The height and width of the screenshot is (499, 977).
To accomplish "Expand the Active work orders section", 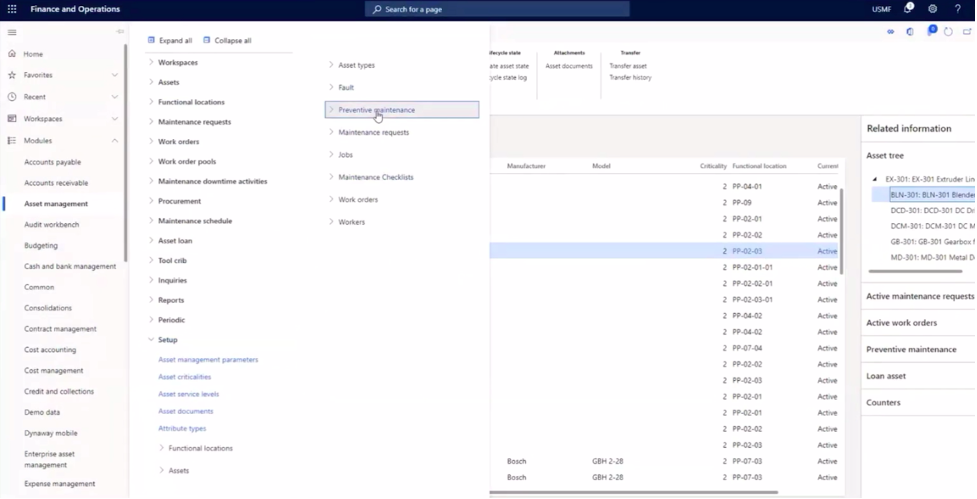I will 901,323.
